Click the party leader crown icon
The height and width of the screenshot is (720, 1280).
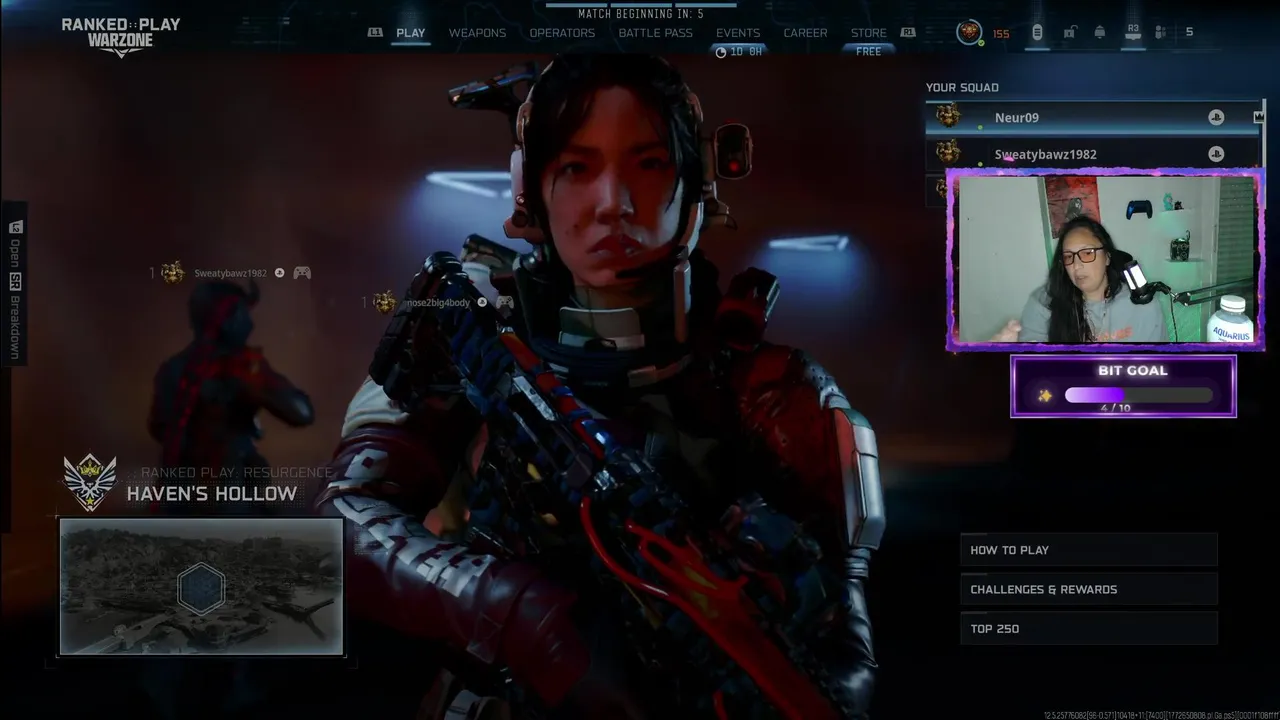[x=1258, y=117]
